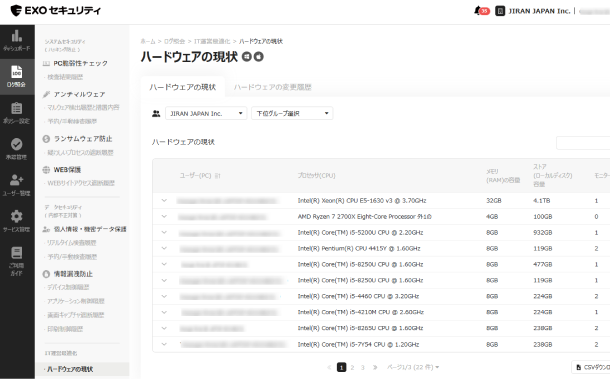Image resolution: width=610 pixels, height=380 pixels.
Task: Go to previous page arrow in pagination
Action: [x=329, y=367]
